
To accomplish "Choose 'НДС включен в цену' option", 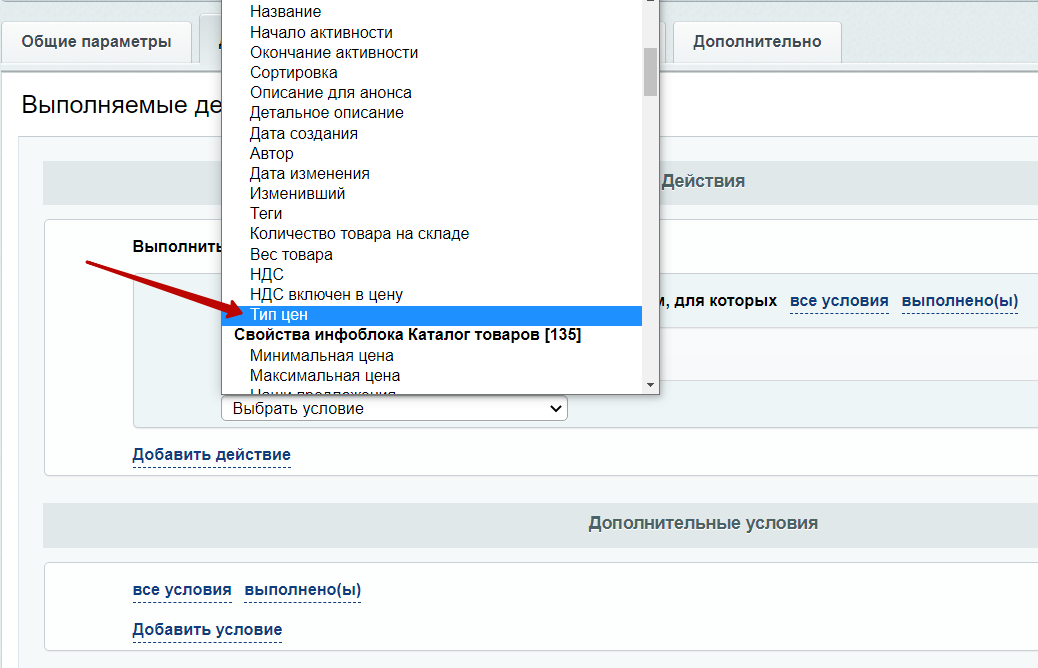I will [432, 295].
